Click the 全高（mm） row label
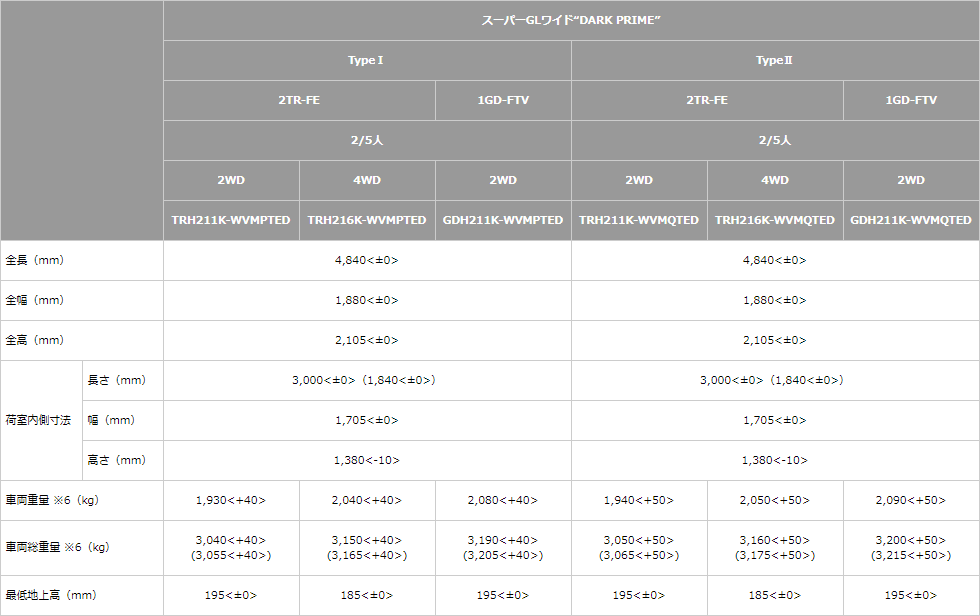Screen dimensions: 980x616 click(82, 340)
